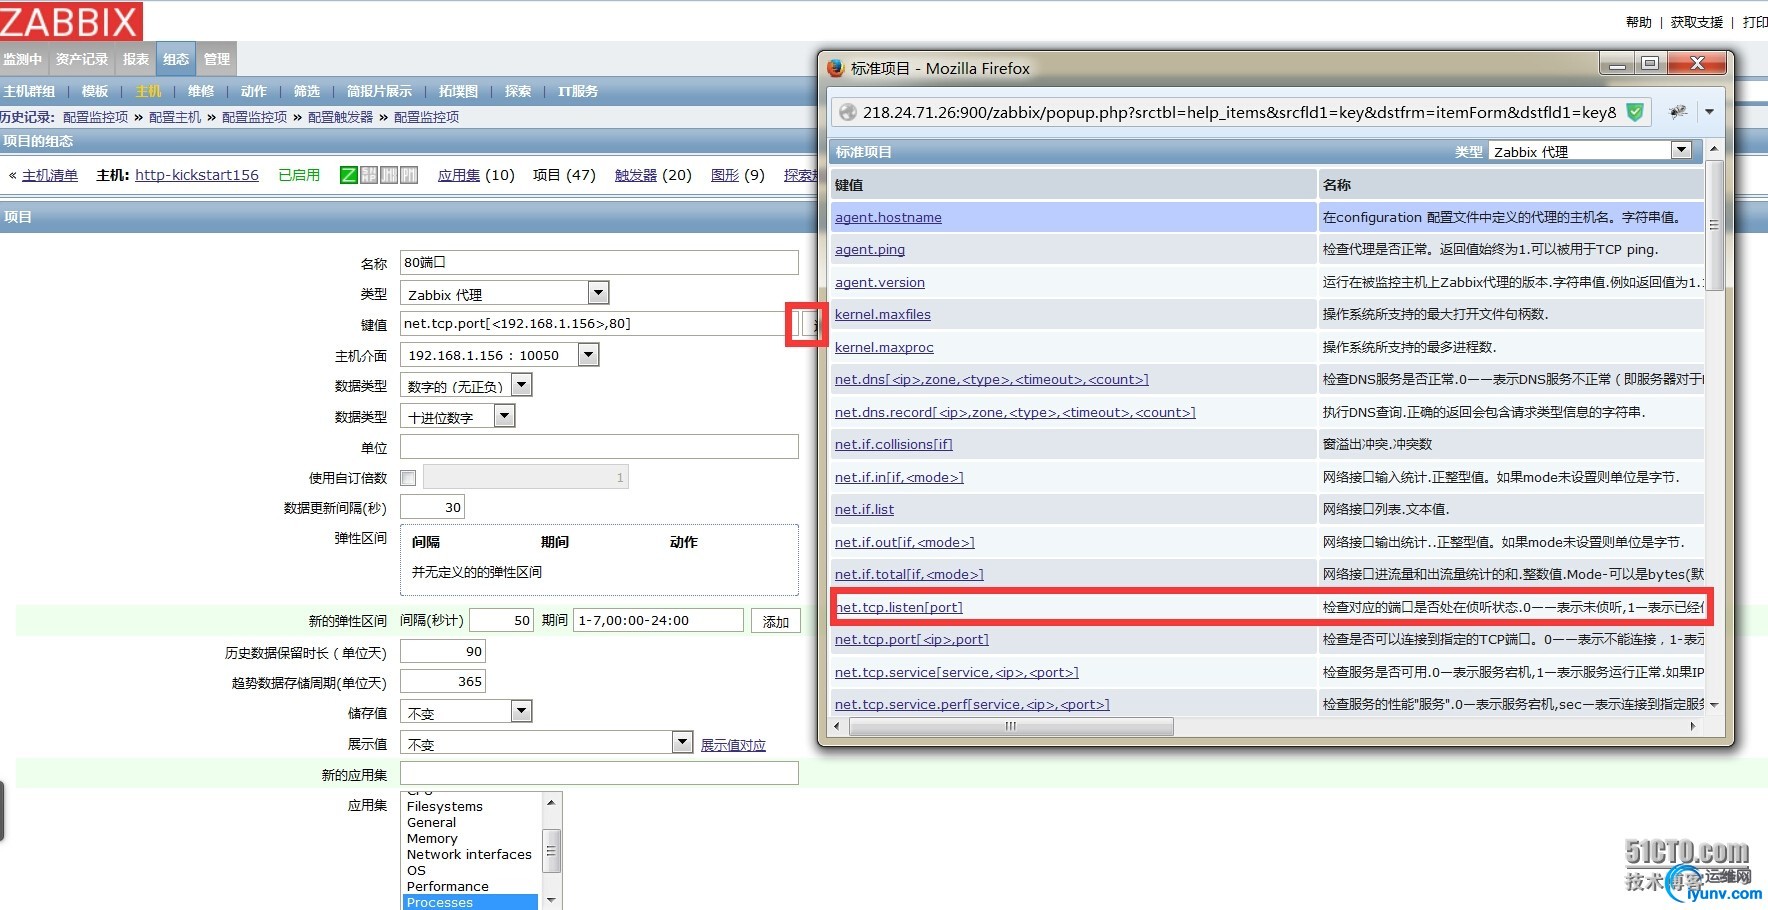1768x910 pixels.
Task: Click the popup URL address bar
Action: click(x=1239, y=112)
